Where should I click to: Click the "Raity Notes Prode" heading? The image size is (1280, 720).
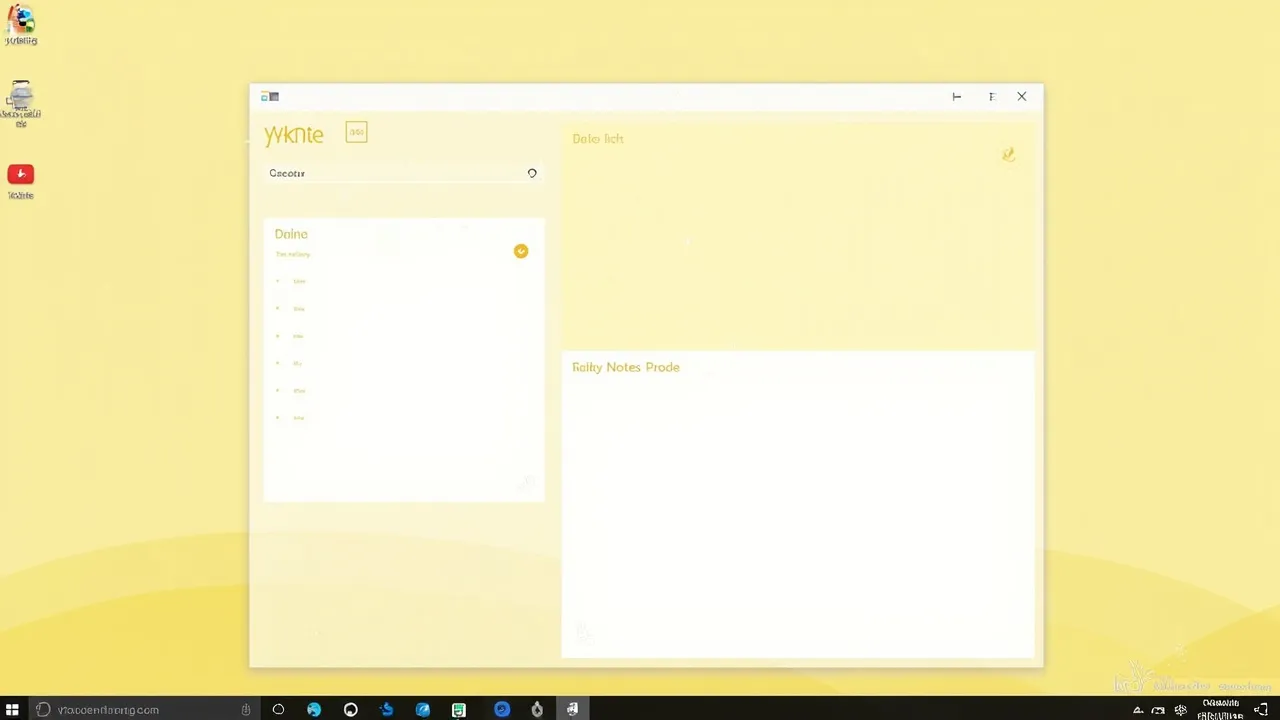pyautogui.click(x=626, y=367)
